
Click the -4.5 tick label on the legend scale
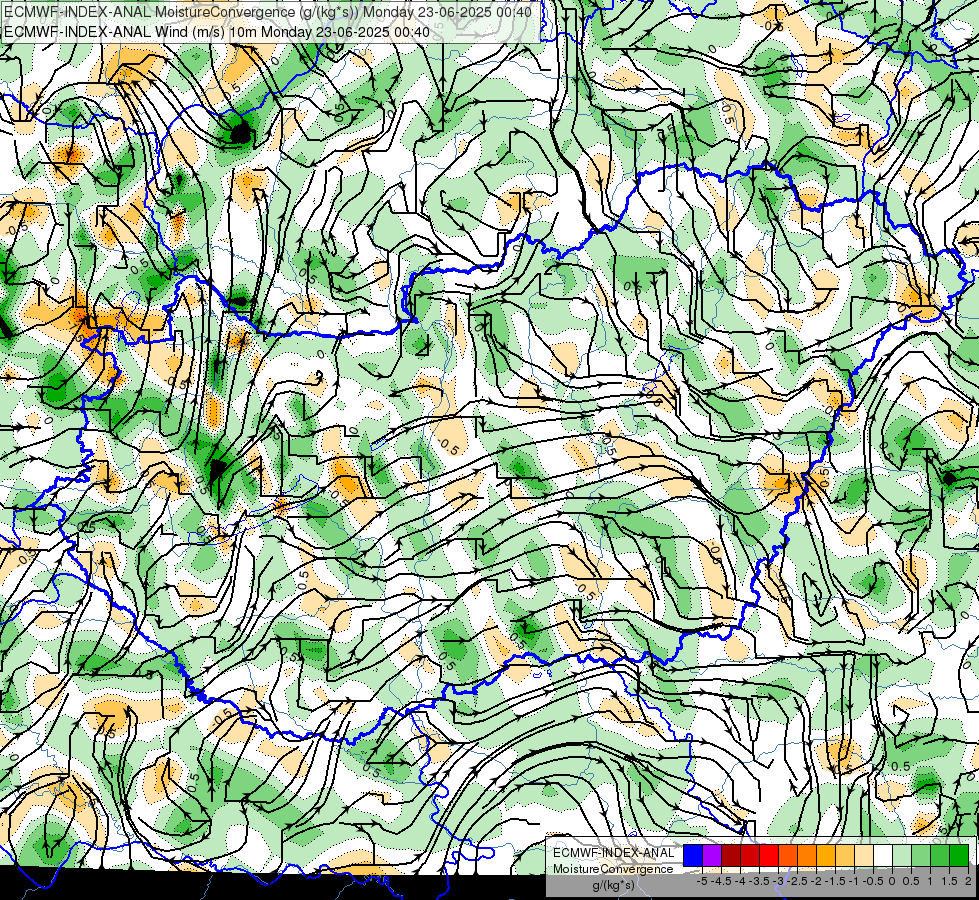(721, 881)
